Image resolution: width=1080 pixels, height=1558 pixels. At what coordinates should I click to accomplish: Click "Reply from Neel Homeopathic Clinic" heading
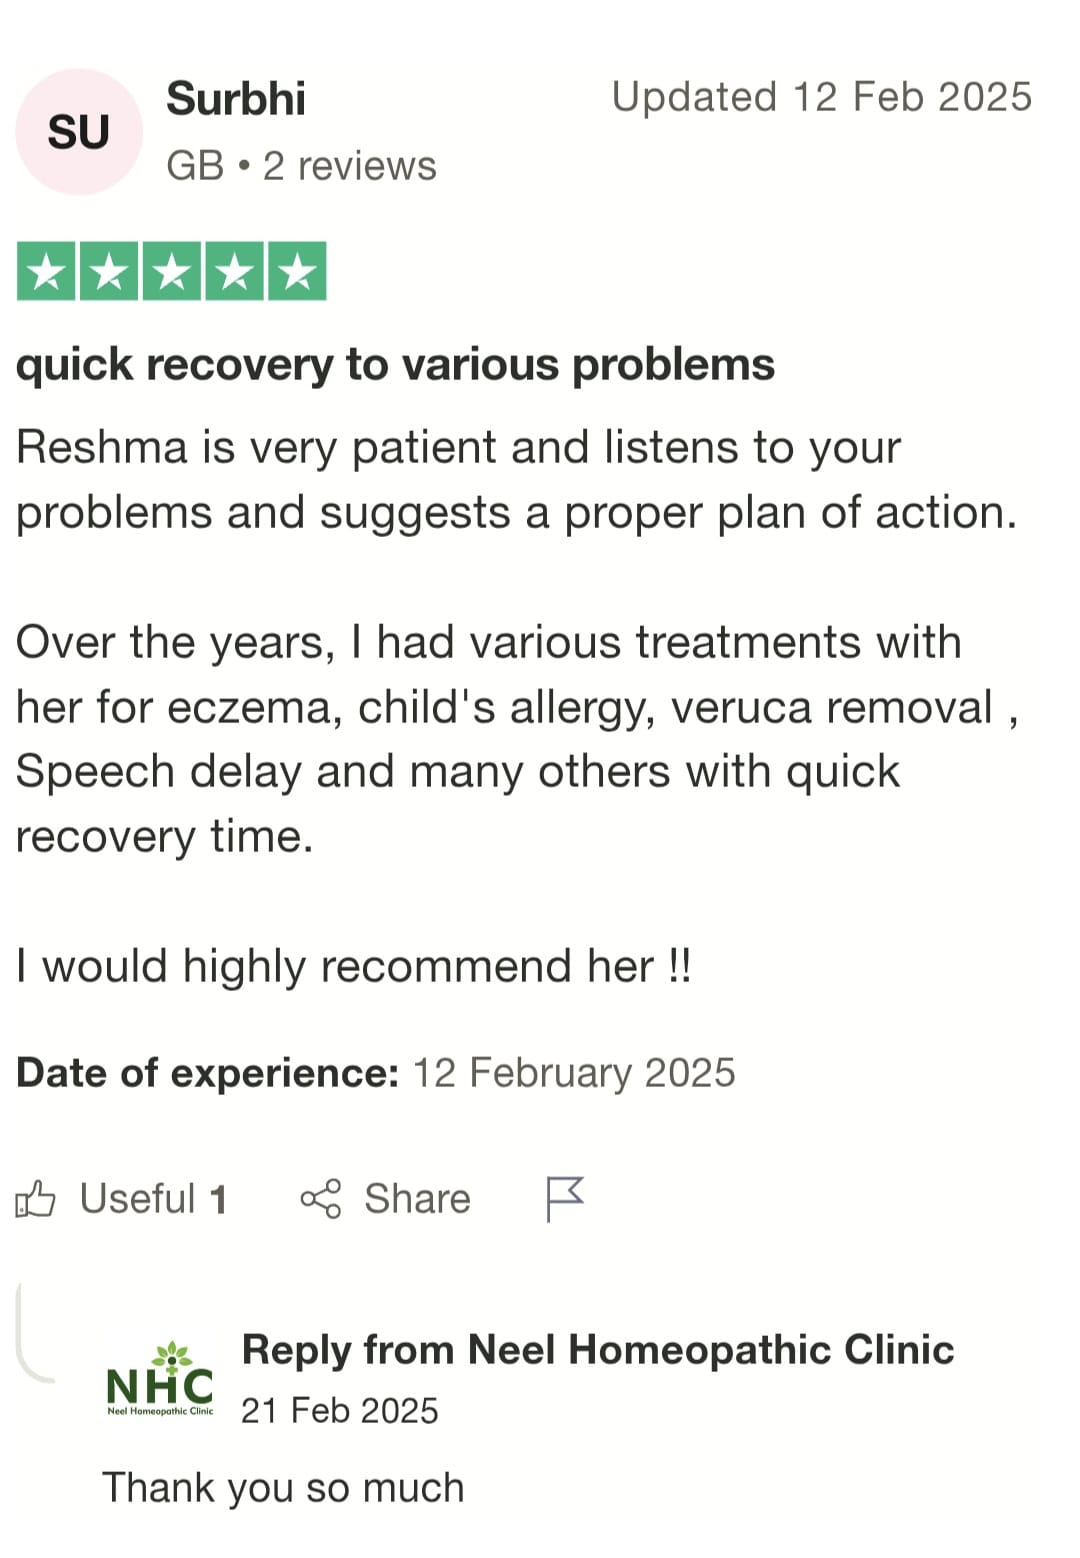[x=598, y=1349]
